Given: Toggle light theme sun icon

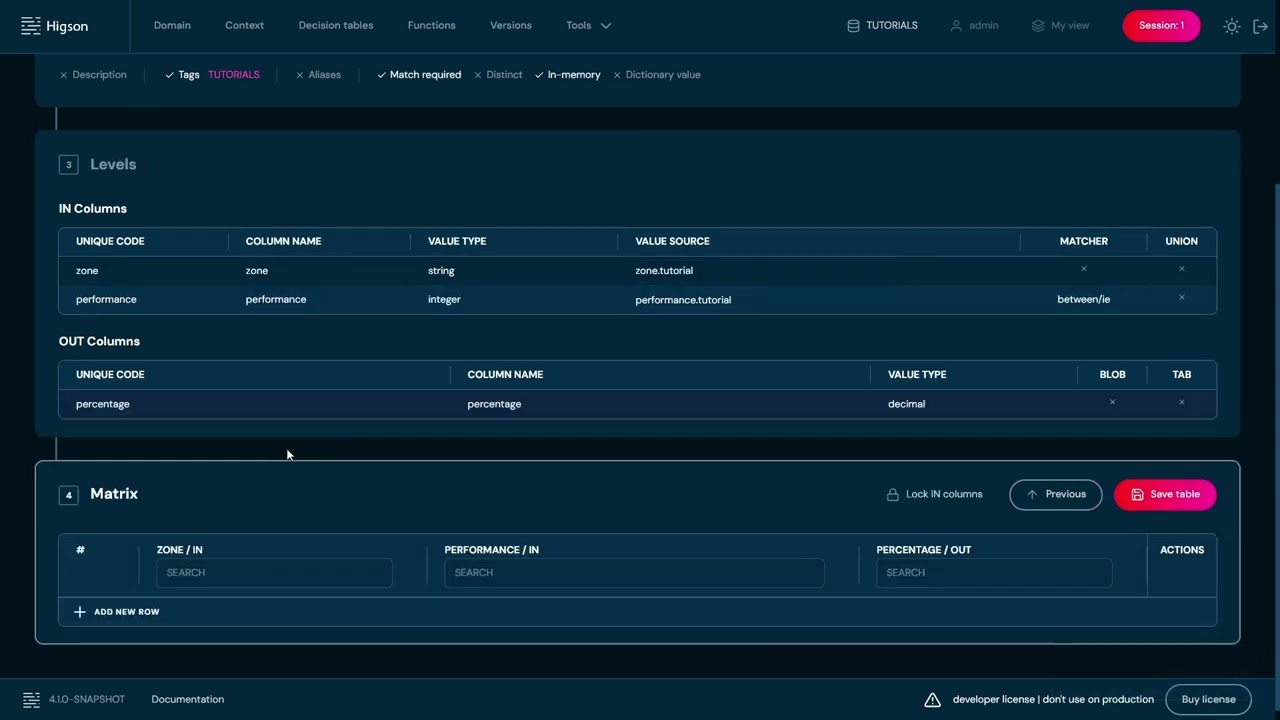Looking at the screenshot, I should (x=1232, y=26).
